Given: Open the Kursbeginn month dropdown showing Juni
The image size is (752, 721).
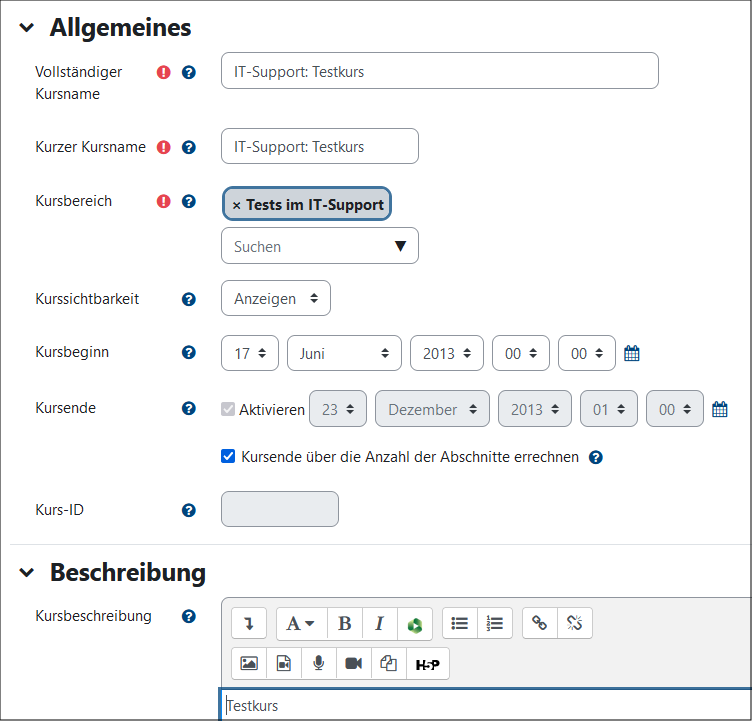Looking at the screenshot, I should click(x=343, y=353).
